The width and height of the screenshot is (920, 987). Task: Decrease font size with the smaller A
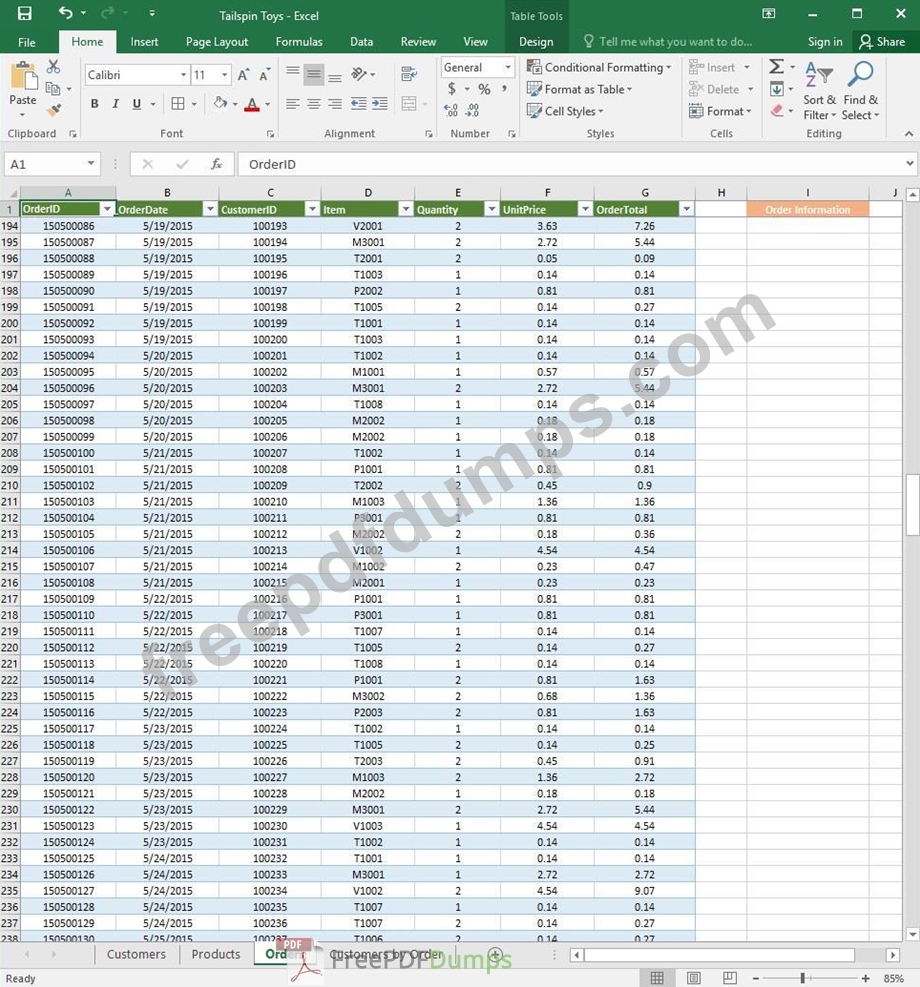pos(265,75)
